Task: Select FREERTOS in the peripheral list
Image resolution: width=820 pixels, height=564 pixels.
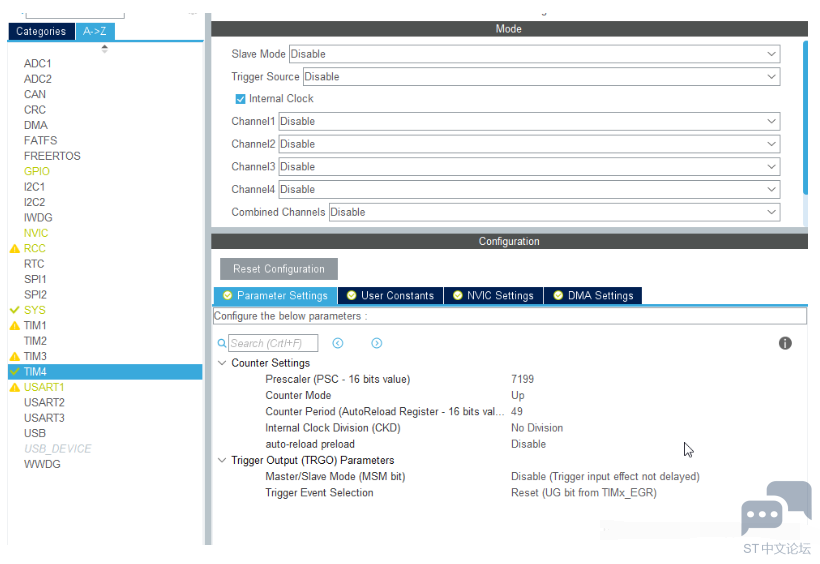Action: click(52, 156)
